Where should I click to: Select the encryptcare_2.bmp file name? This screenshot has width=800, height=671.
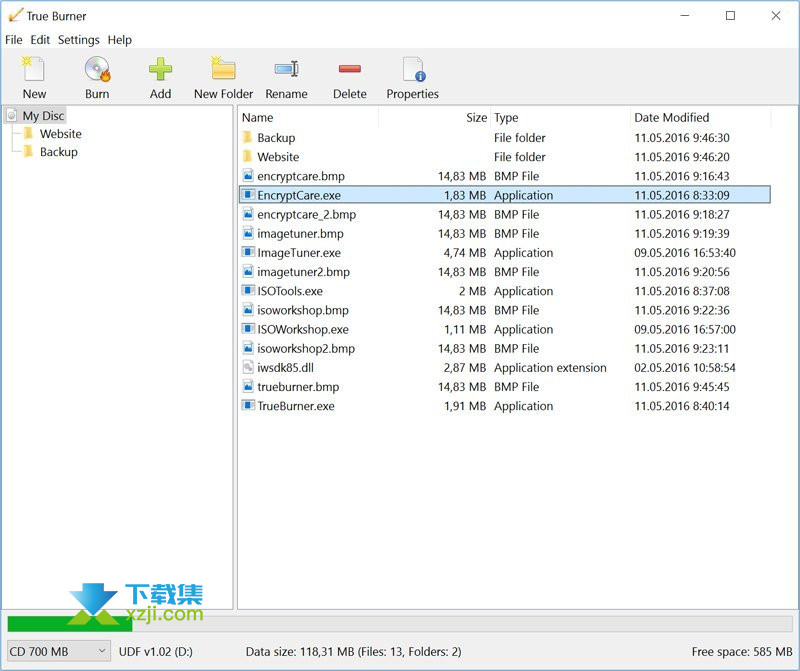tap(307, 215)
